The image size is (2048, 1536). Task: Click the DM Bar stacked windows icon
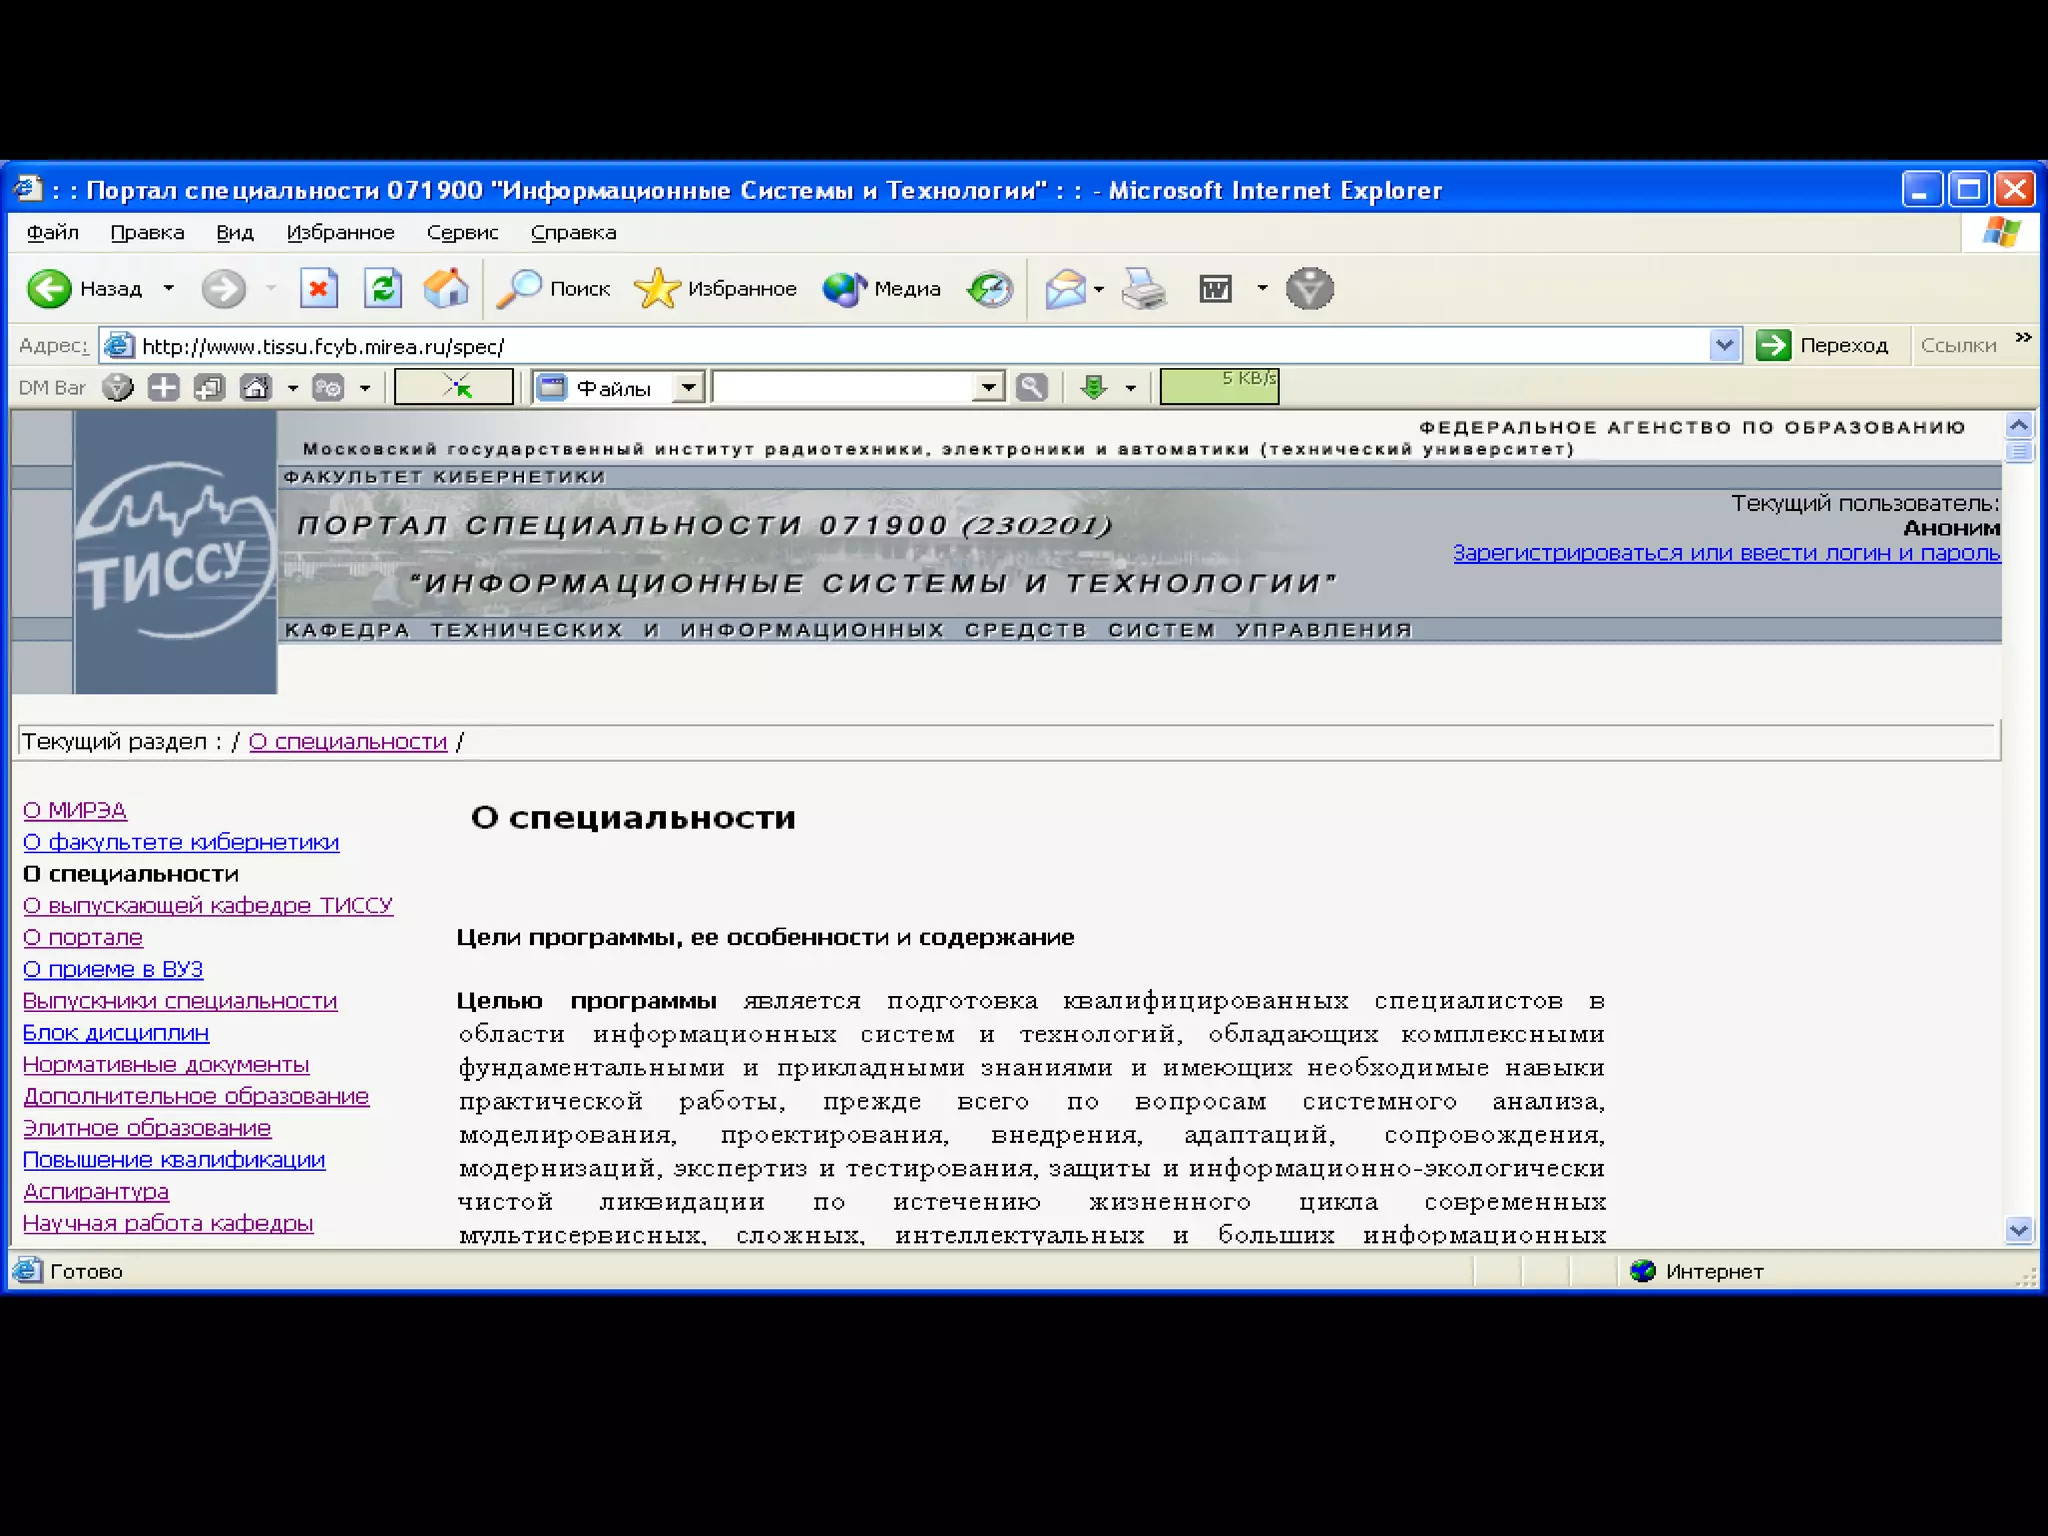(209, 387)
